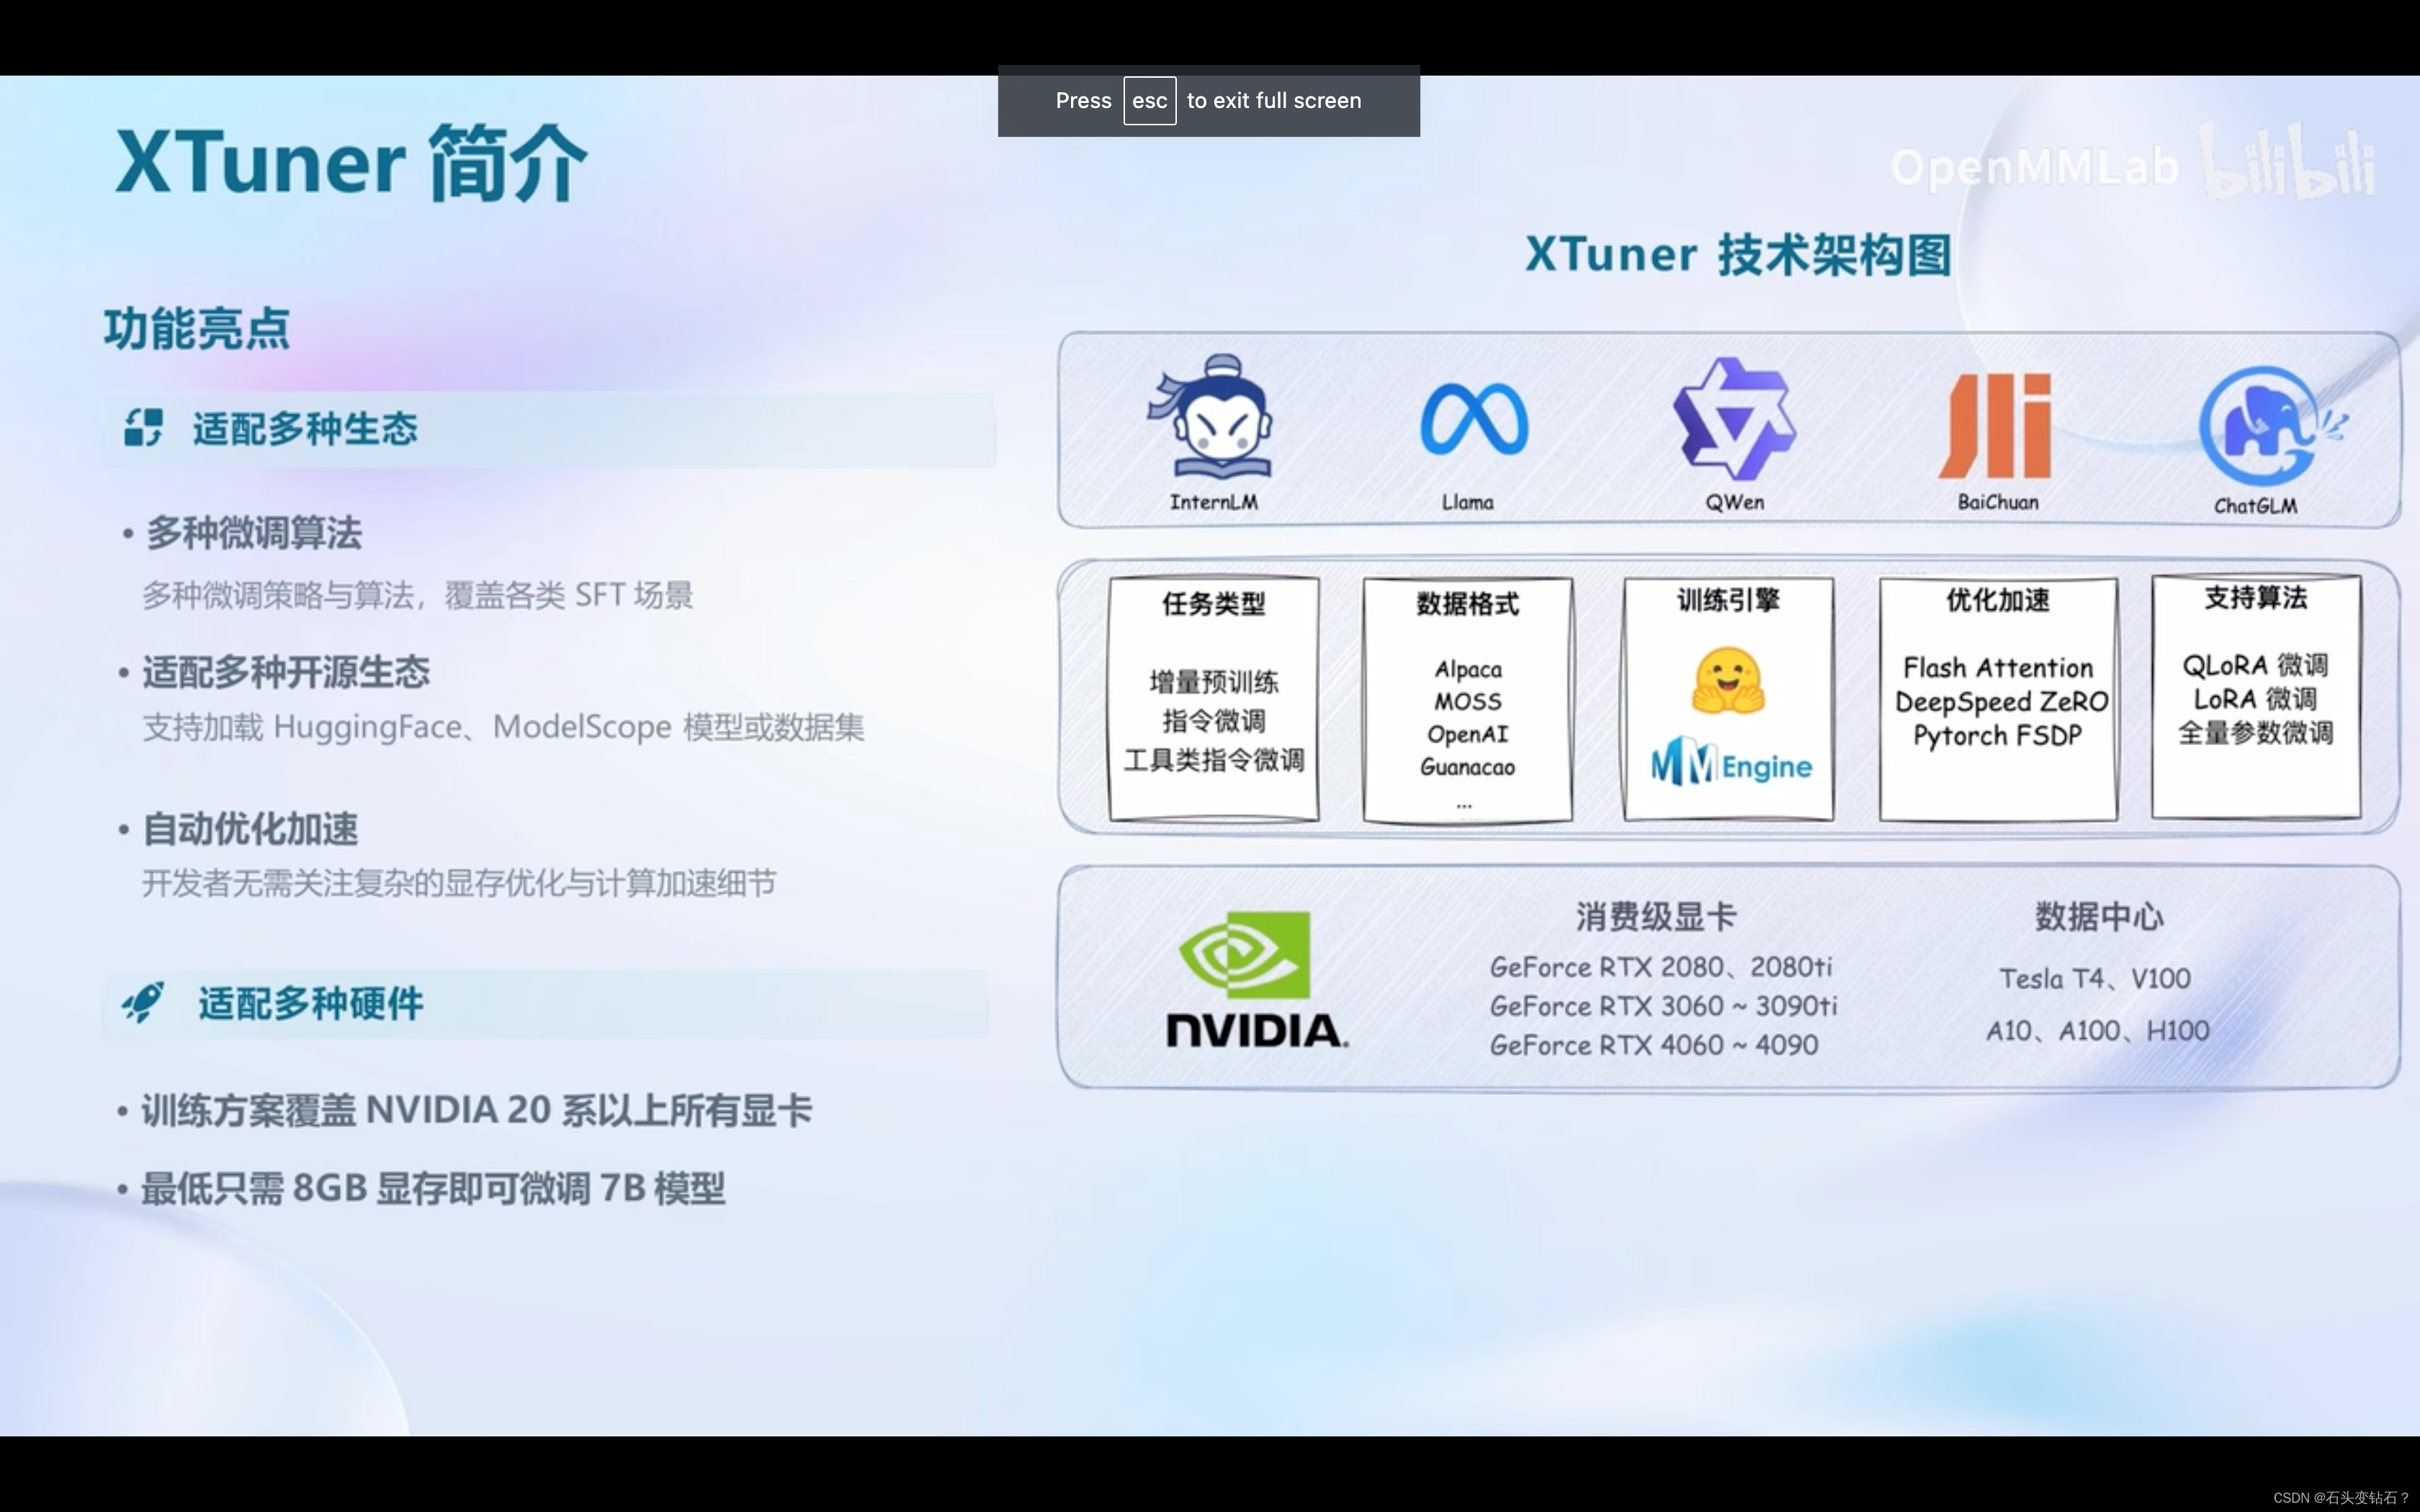
Task: Click the BaiChuan label text
Action: pos(1997,502)
